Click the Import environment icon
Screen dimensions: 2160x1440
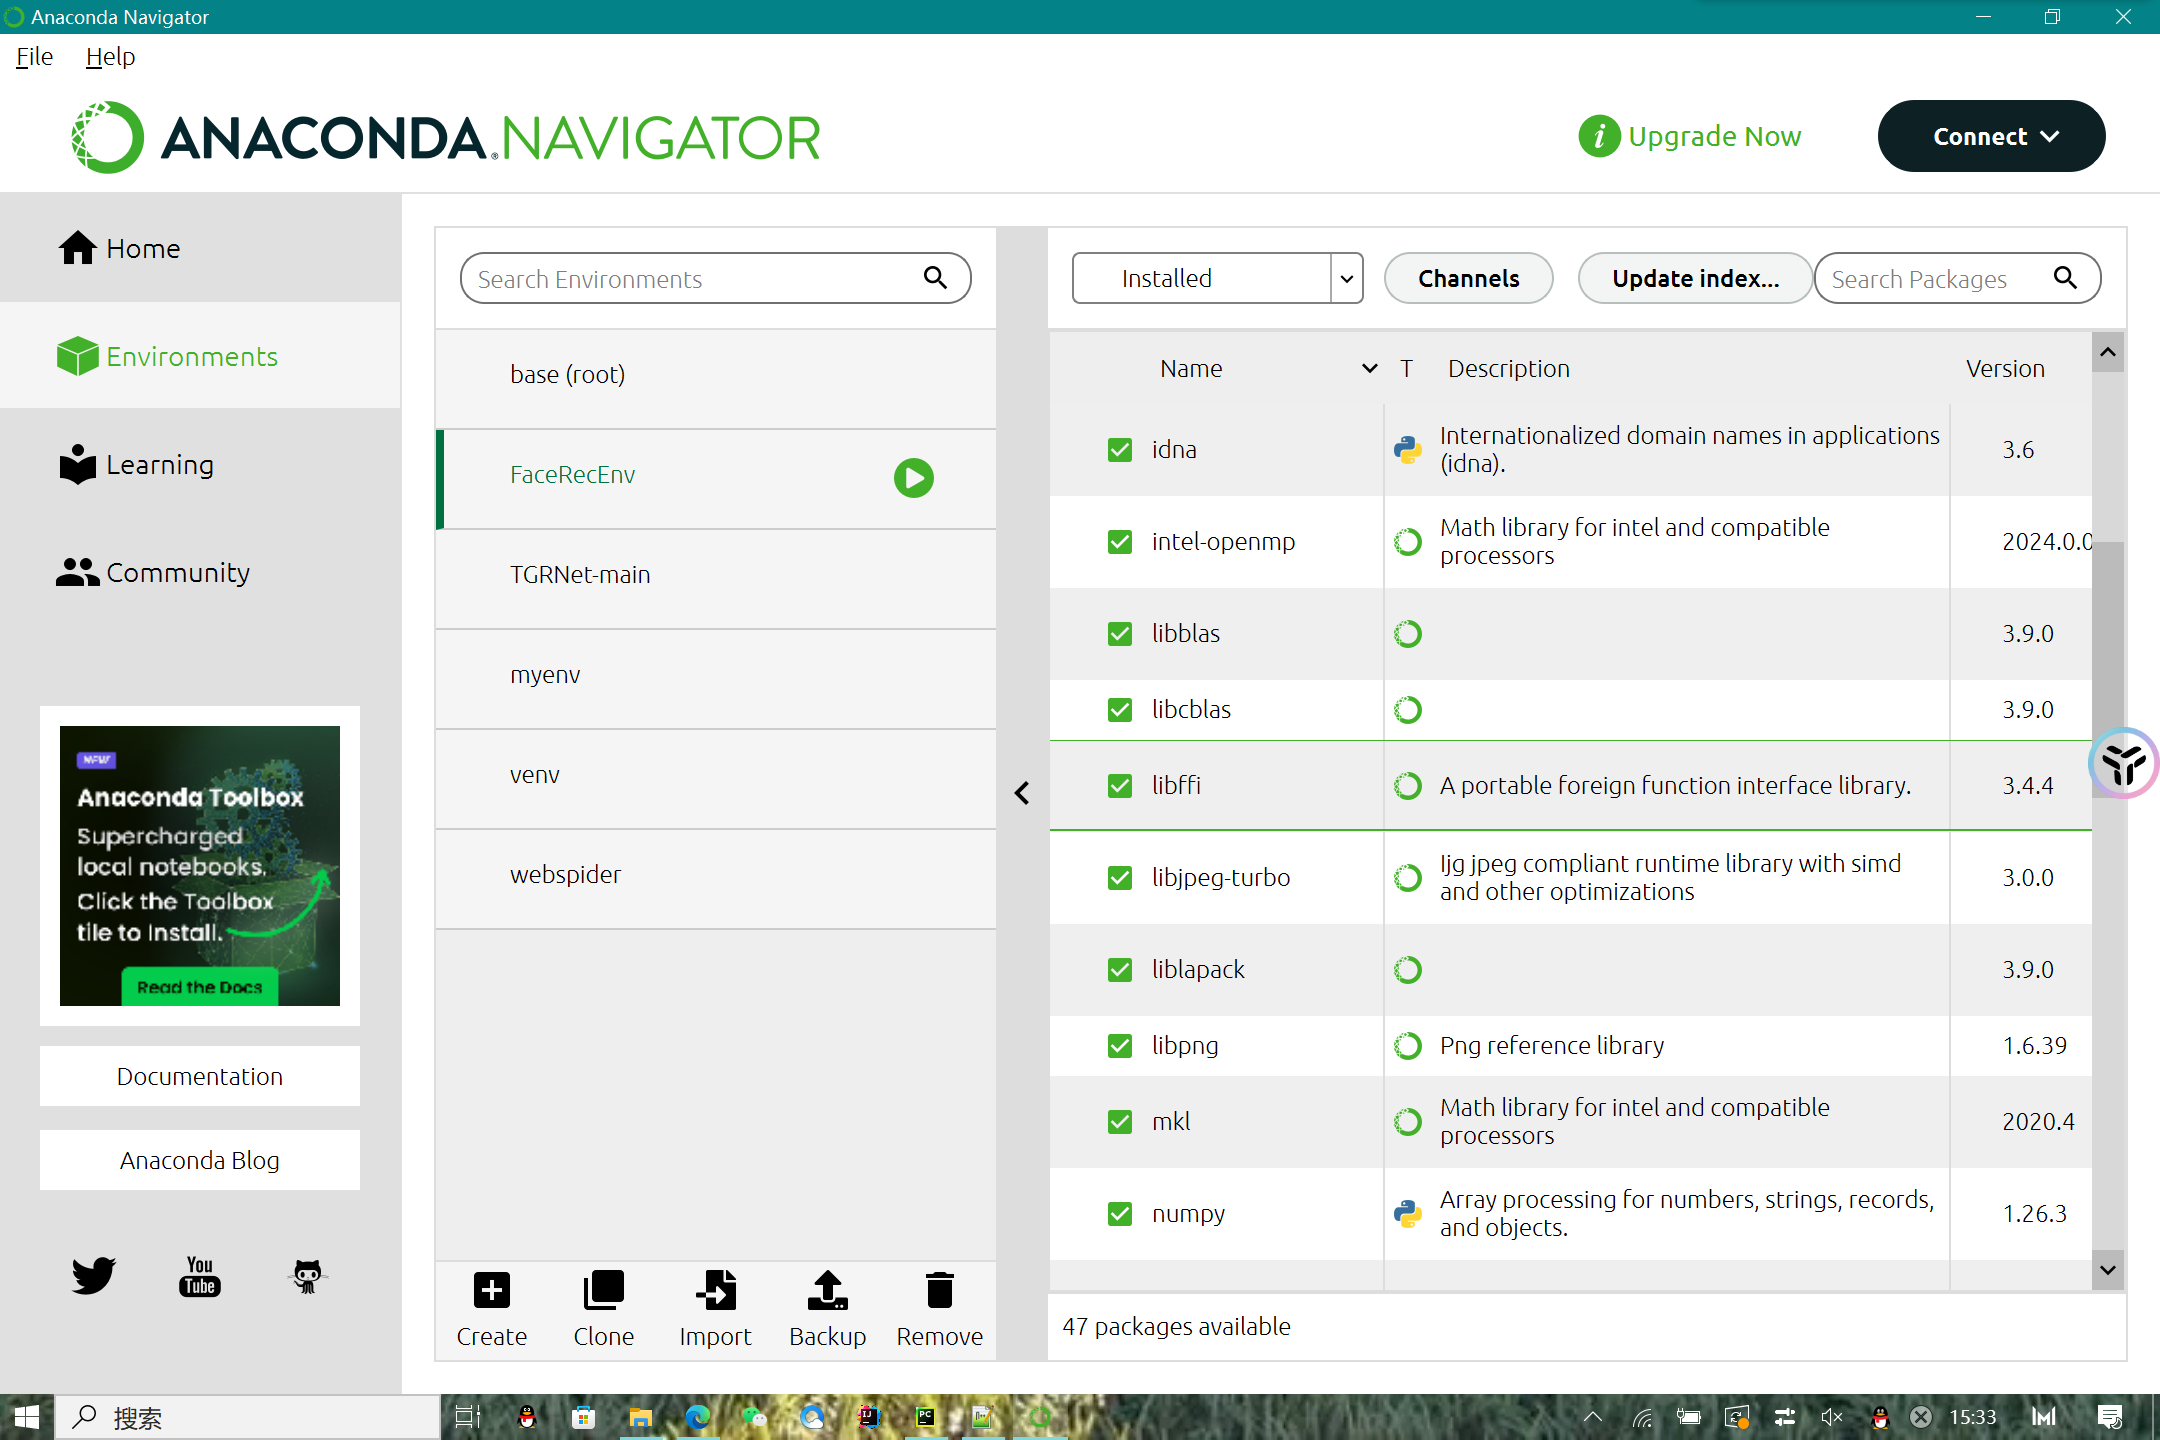tap(715, 1290)
